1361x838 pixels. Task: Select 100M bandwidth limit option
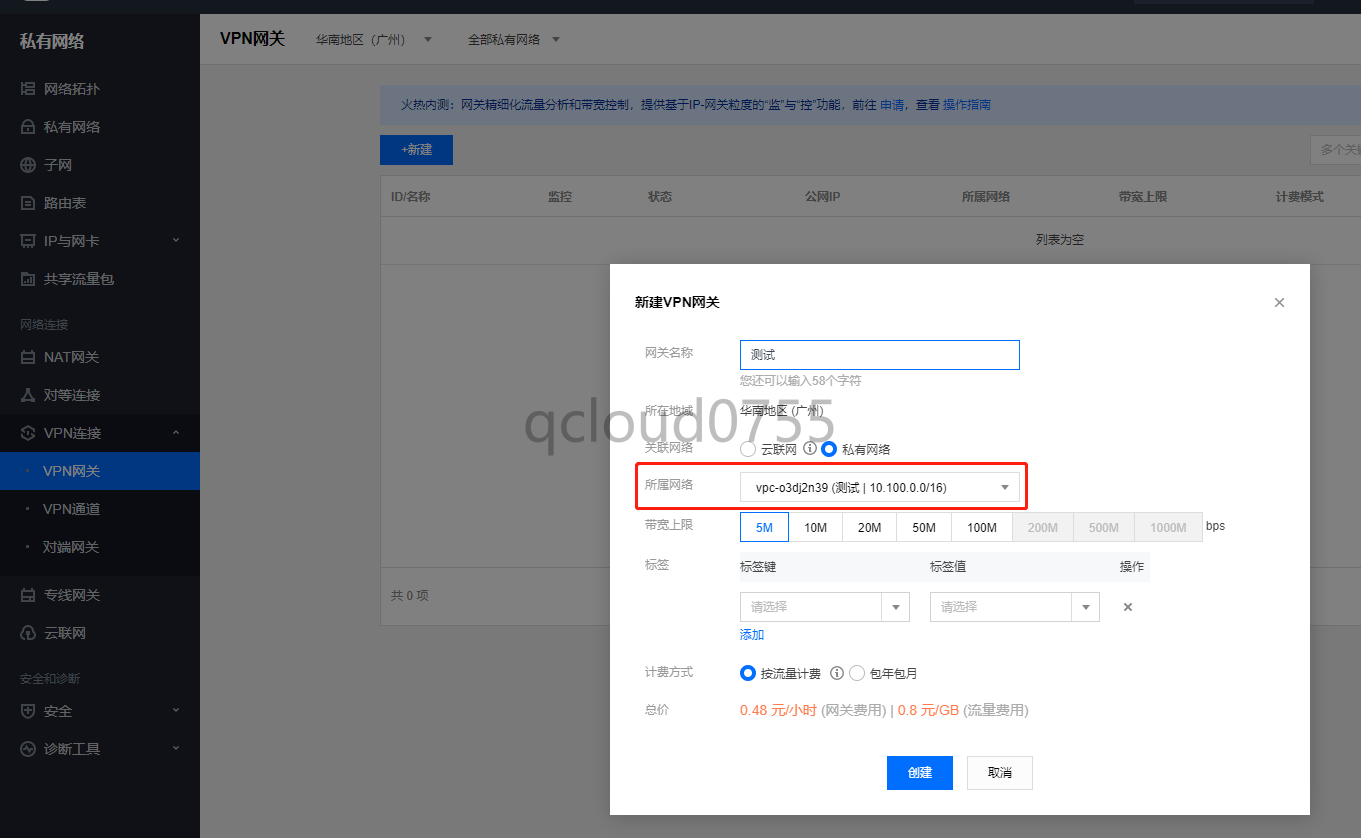point(981,527)
